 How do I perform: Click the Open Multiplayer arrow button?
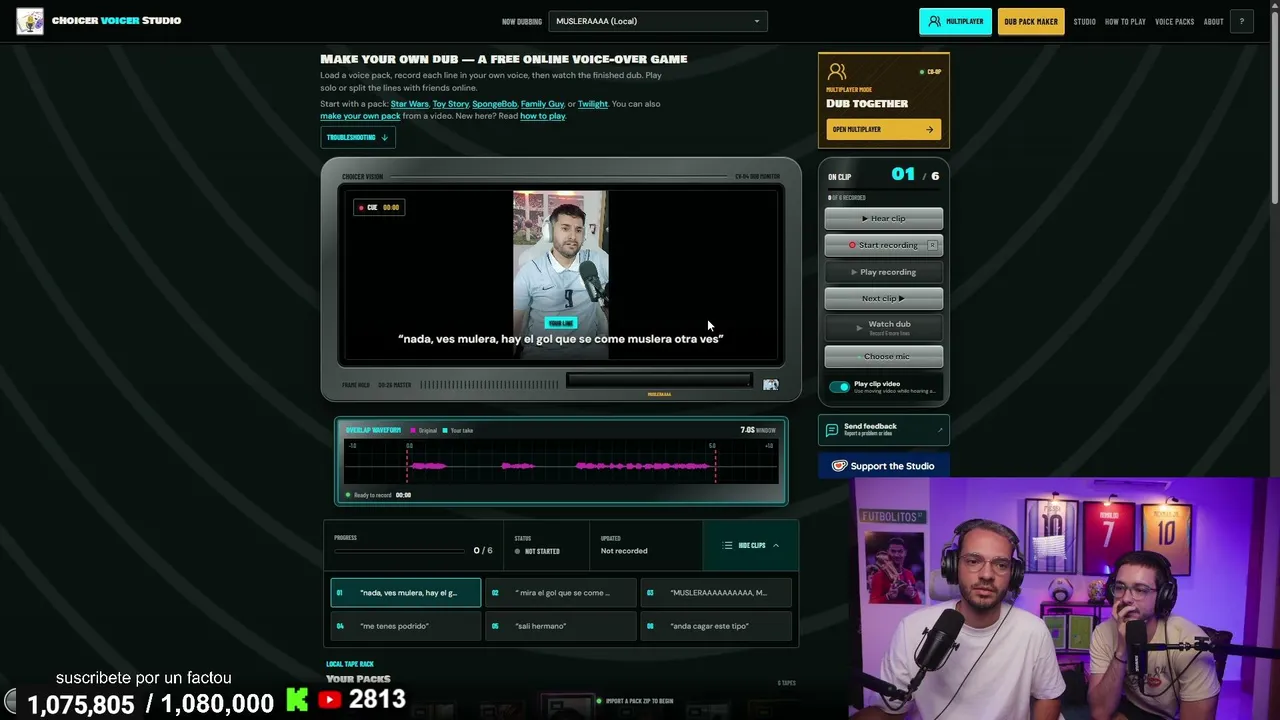[883, 129]
